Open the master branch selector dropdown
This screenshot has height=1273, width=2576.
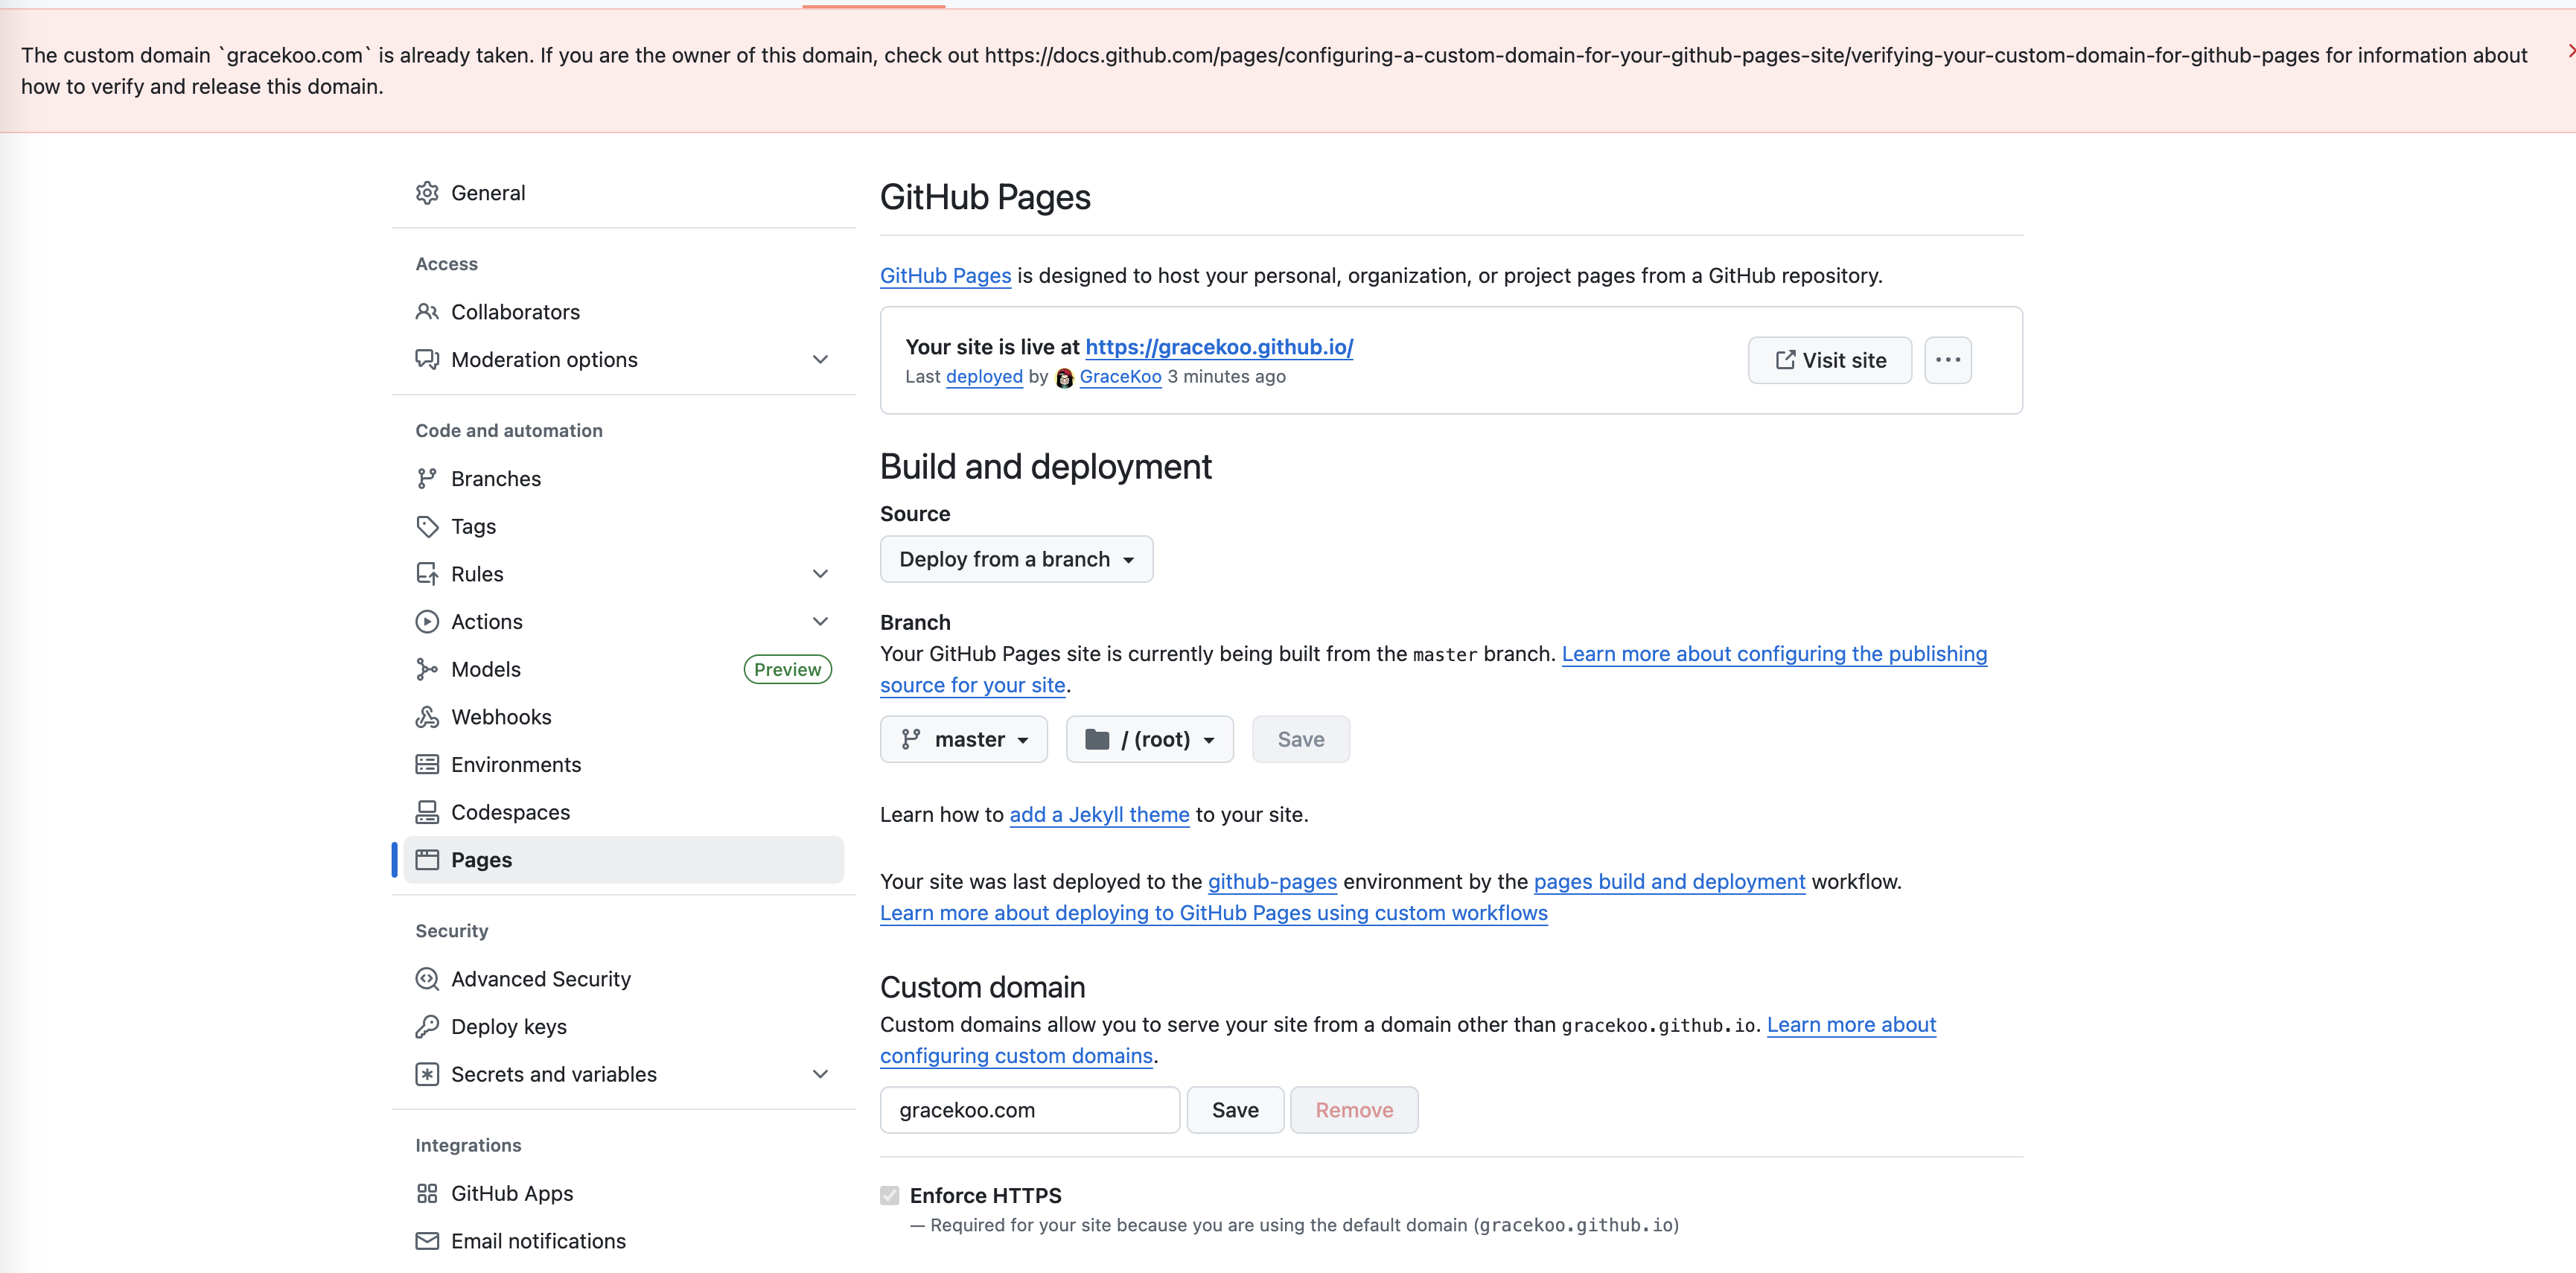pos(964,739)
